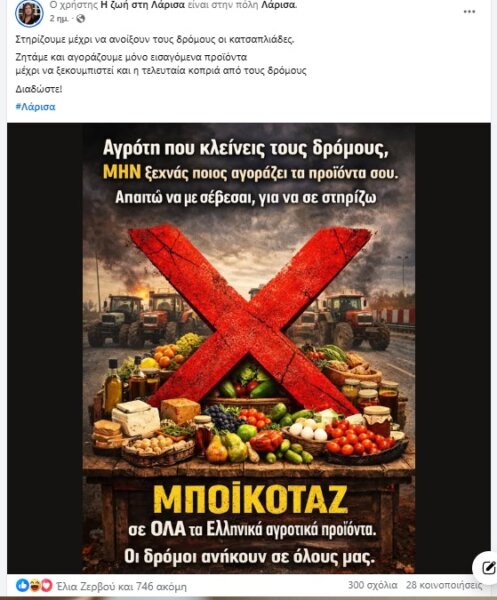Click the black left margin of photo

(x=45, y=348)
